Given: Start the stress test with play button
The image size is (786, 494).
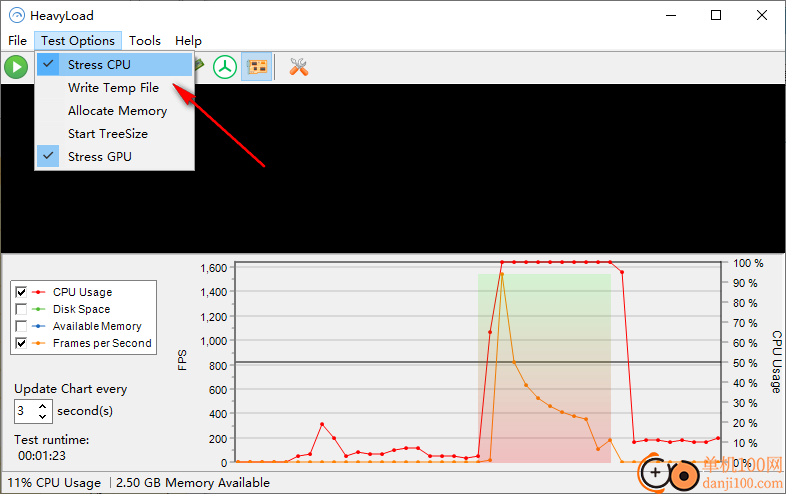Looking at the screenshot, I should pos(16,67).
